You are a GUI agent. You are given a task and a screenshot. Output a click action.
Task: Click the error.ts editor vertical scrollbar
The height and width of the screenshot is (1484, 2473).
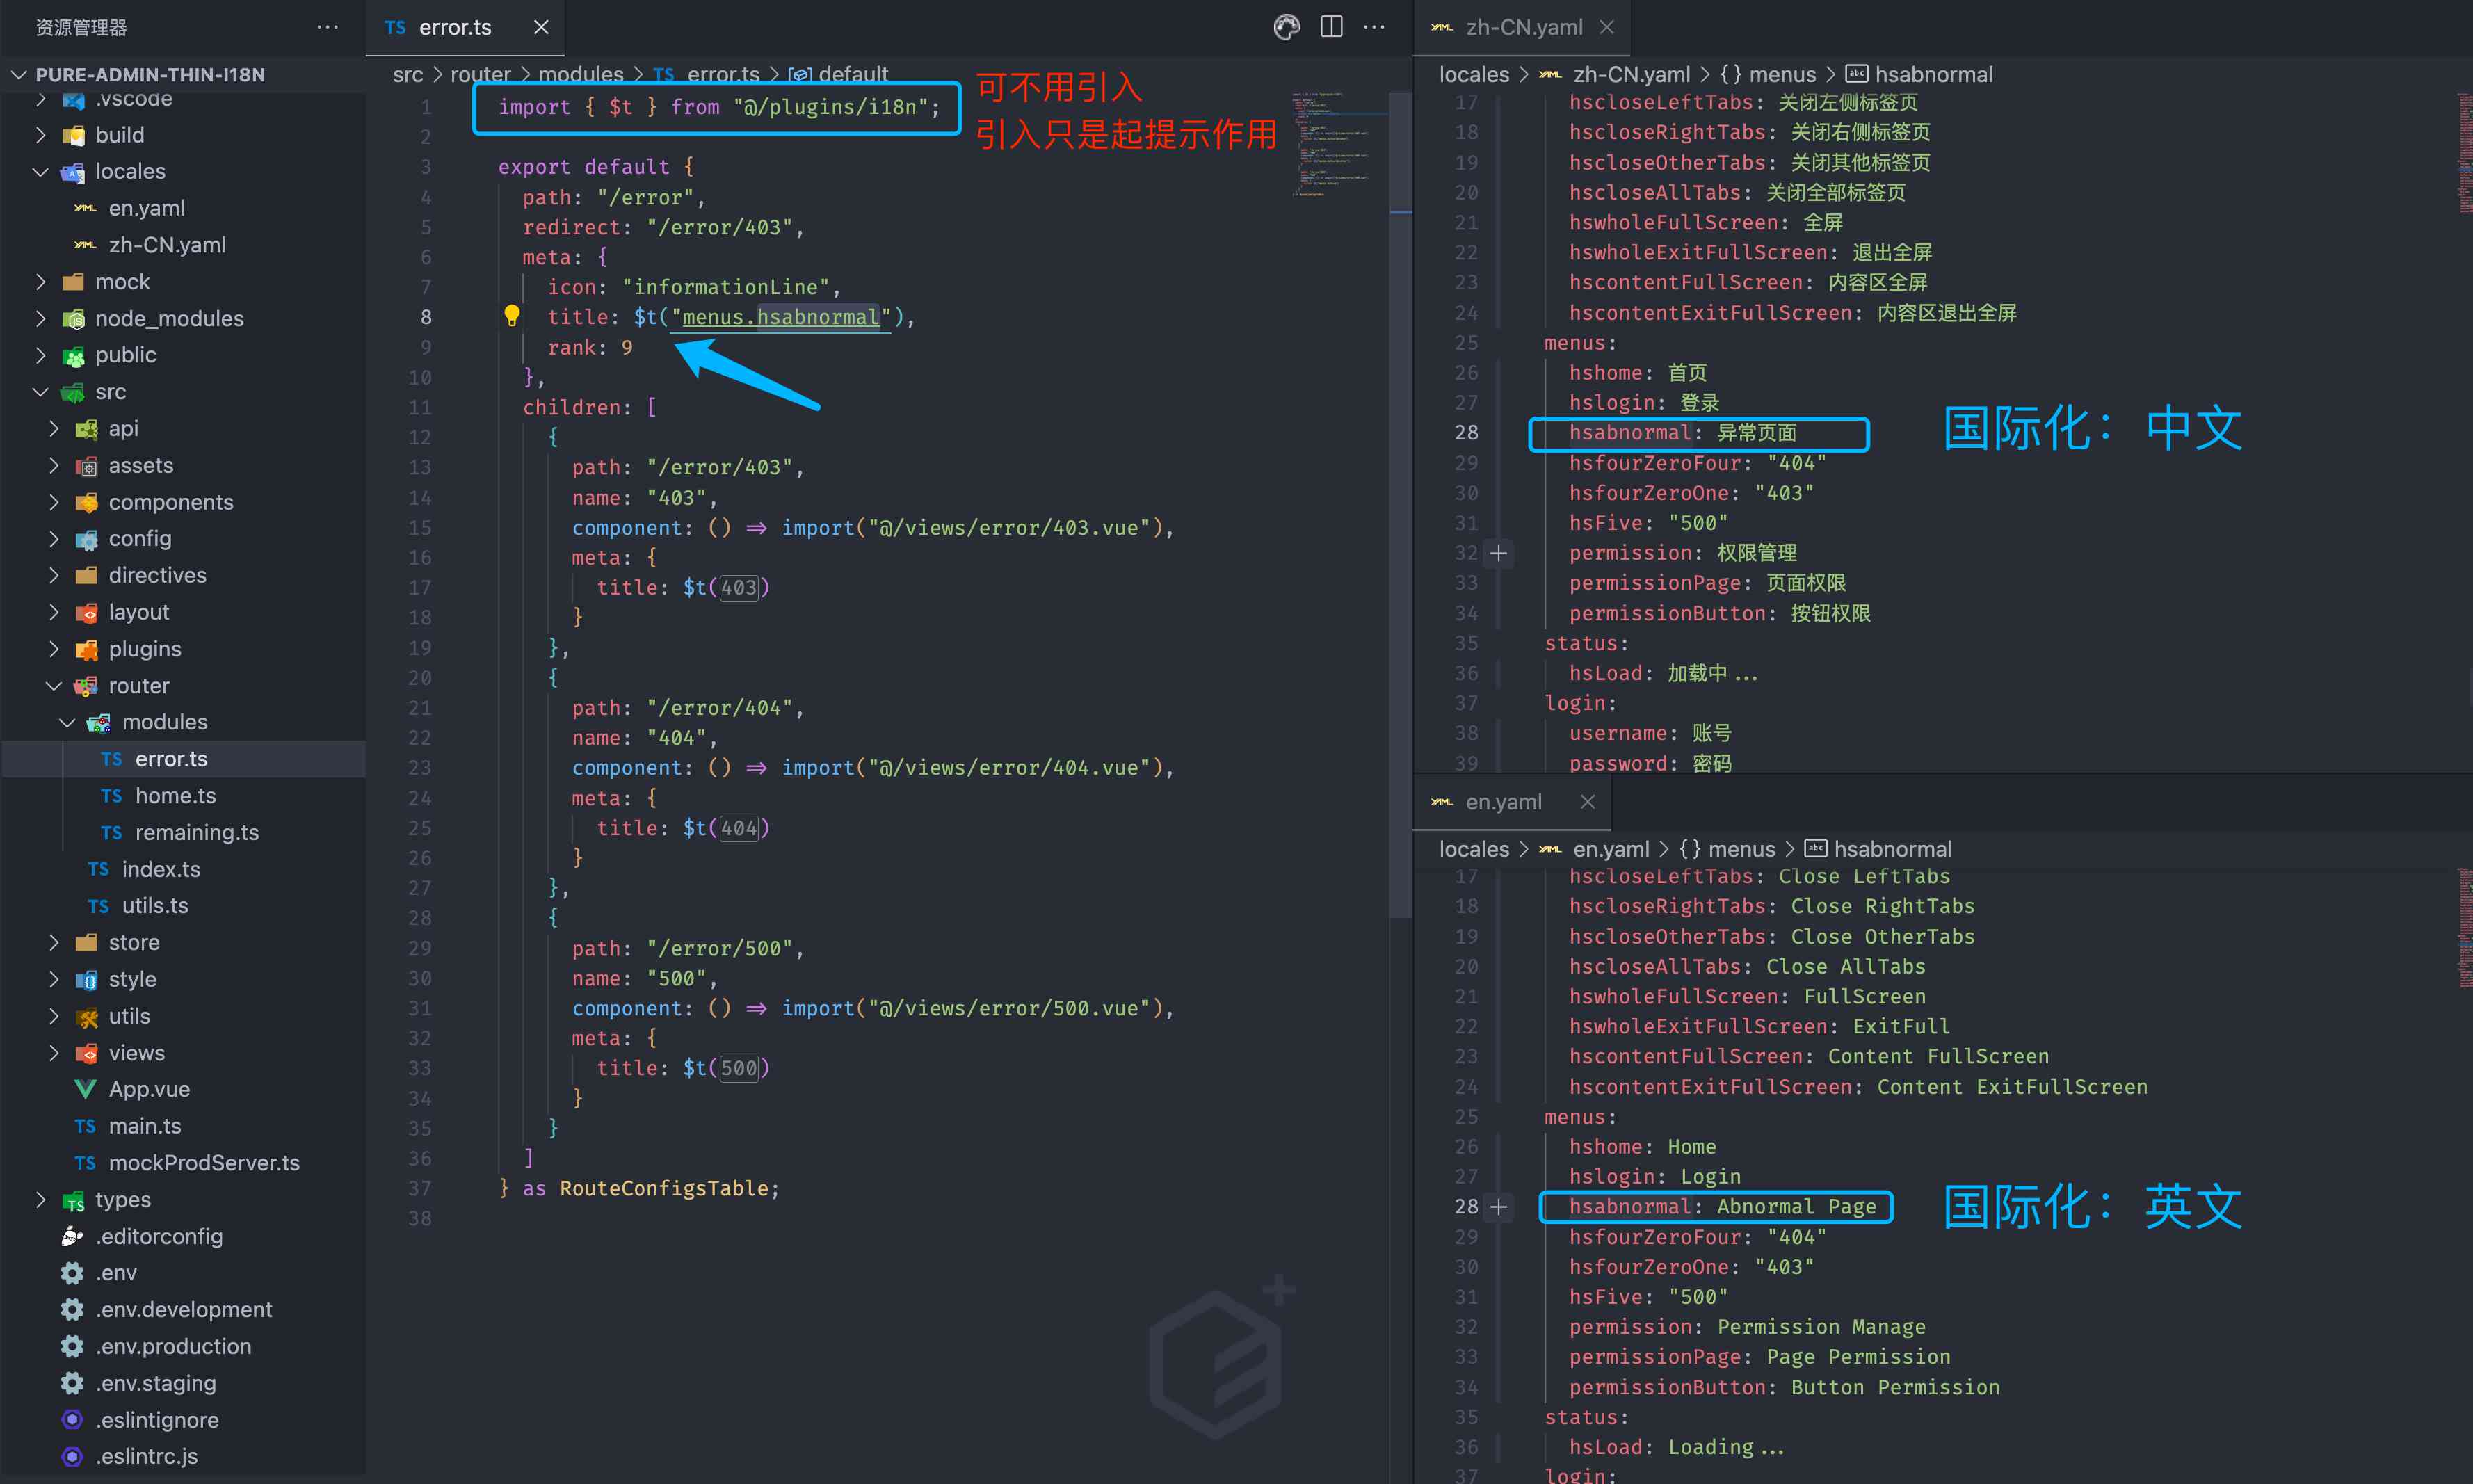1400,500
